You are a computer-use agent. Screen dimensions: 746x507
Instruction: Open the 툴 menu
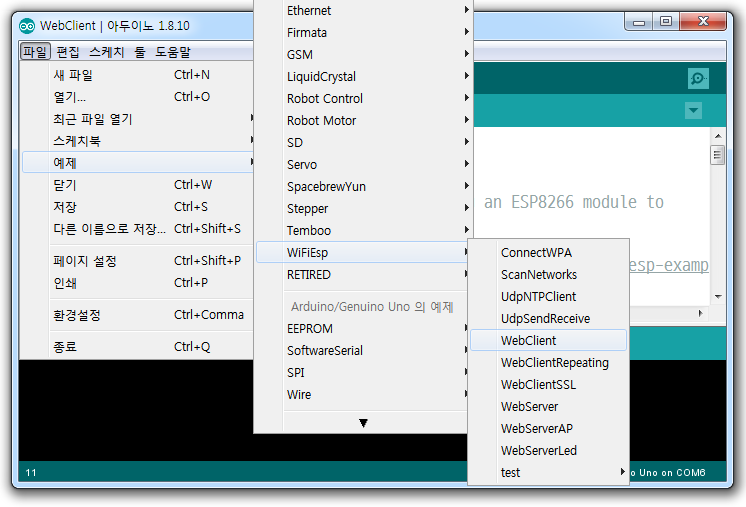(140, 51)
